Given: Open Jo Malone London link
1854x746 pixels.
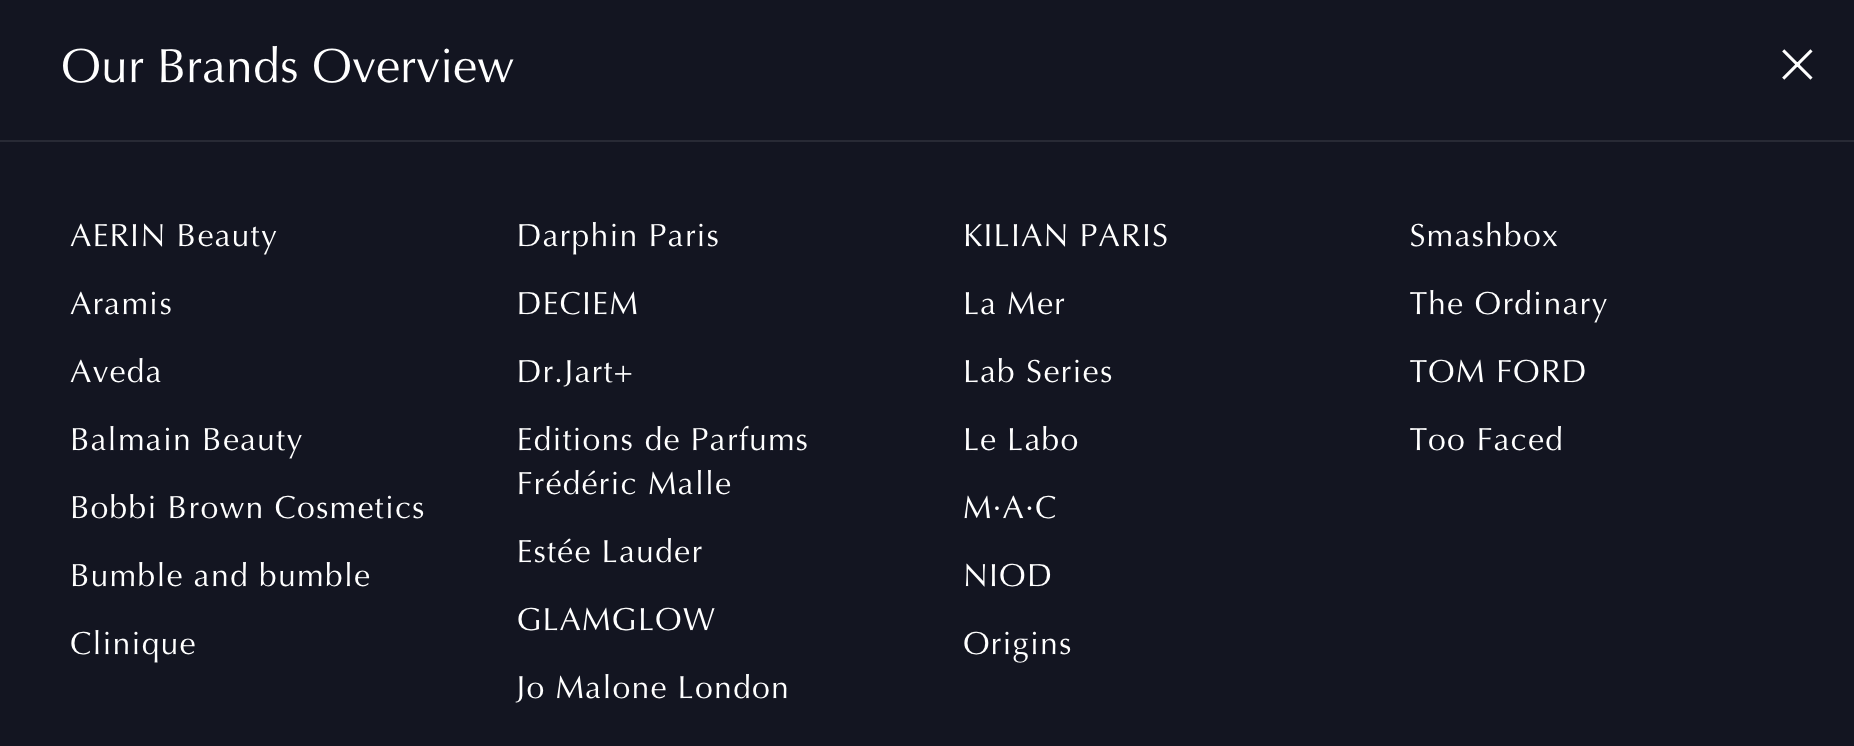Looking at the screenshot, I should (652, 688).
